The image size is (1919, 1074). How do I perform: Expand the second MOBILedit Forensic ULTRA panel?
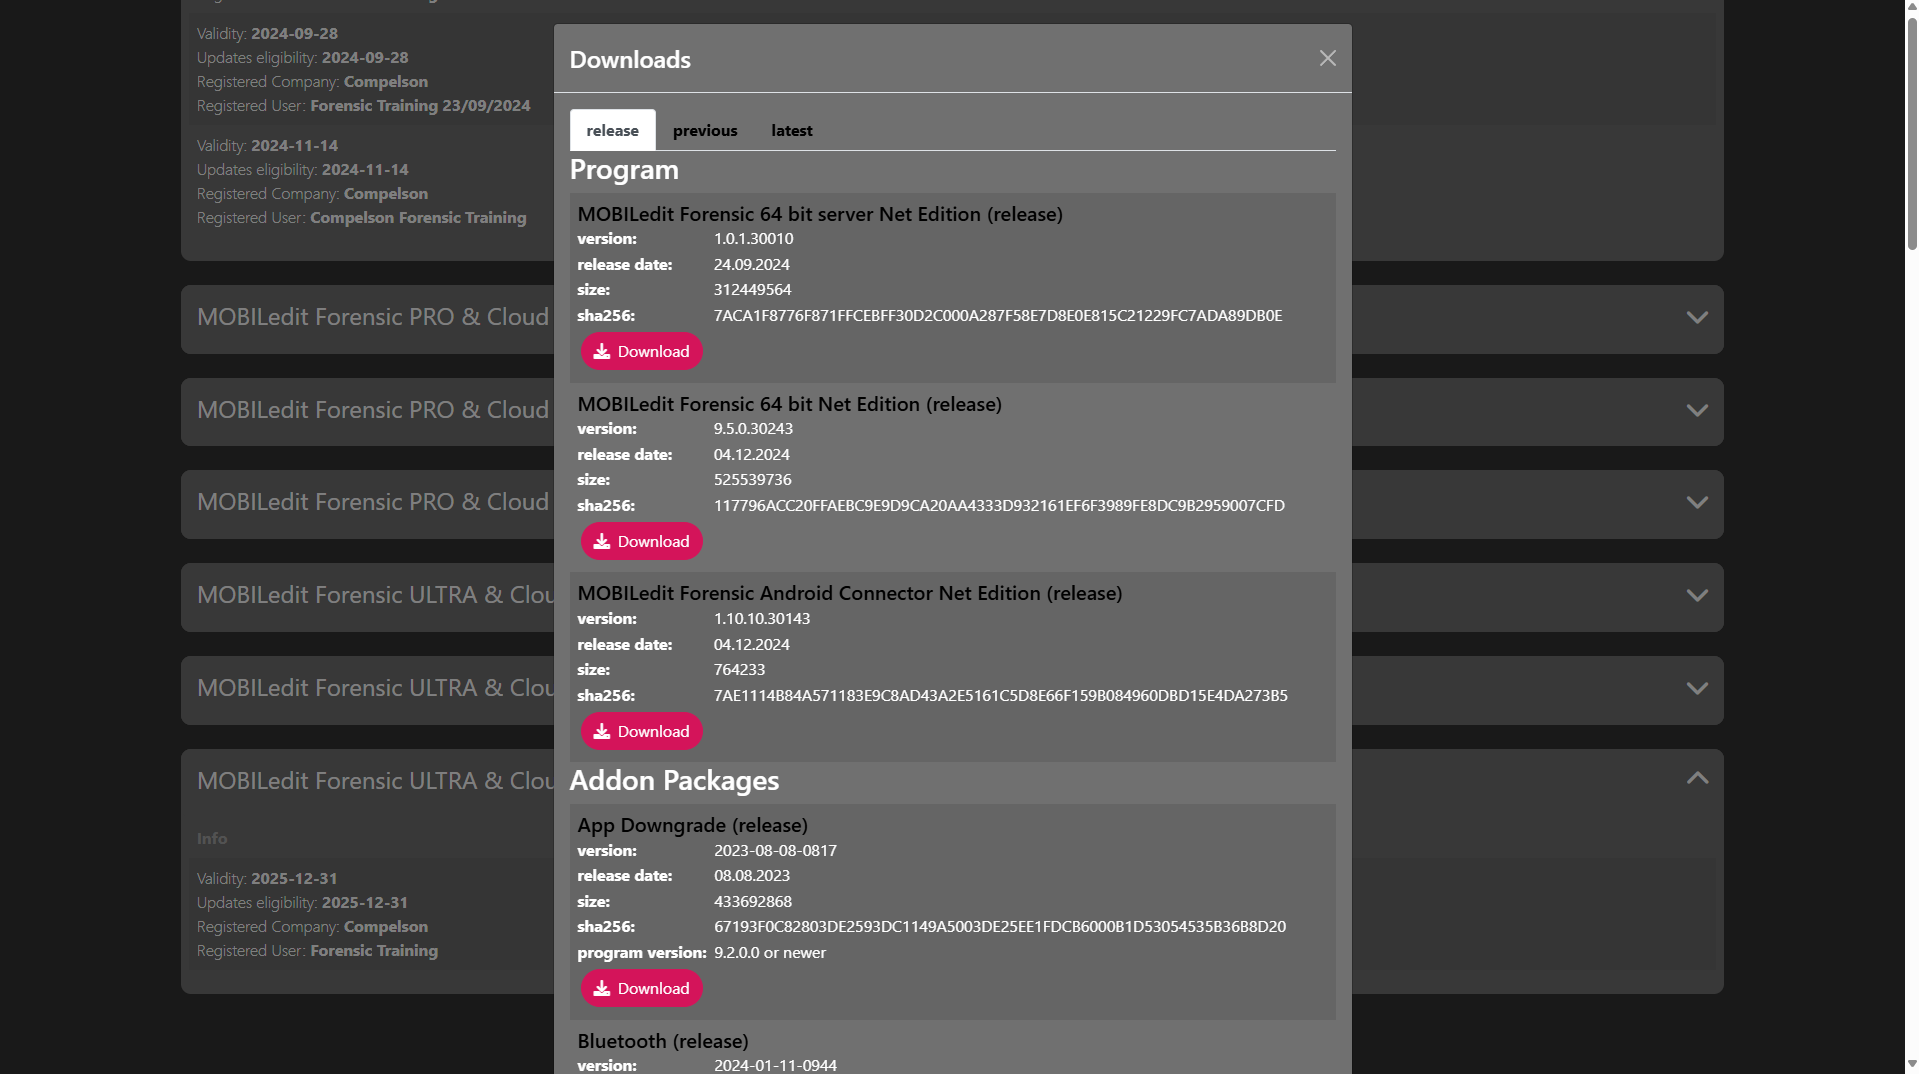click(x=1696, y=689)
